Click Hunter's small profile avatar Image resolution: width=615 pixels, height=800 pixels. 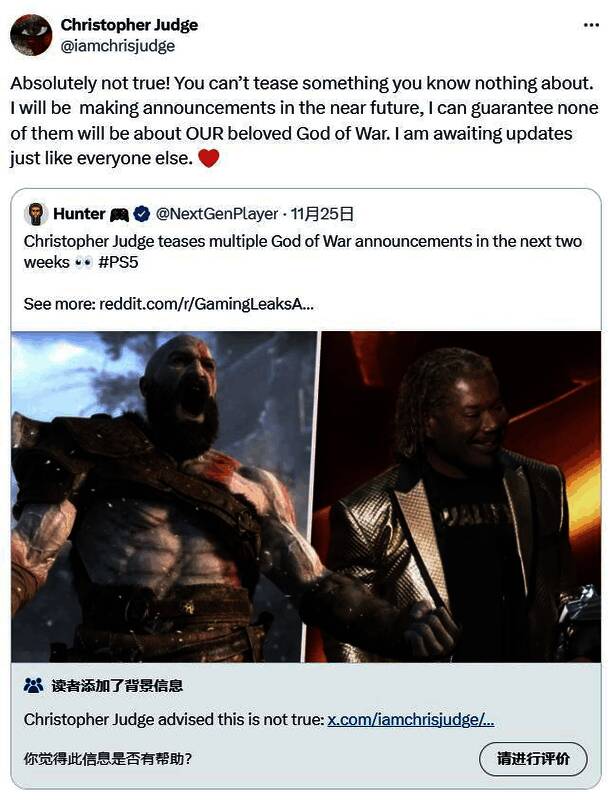(36, 214)
